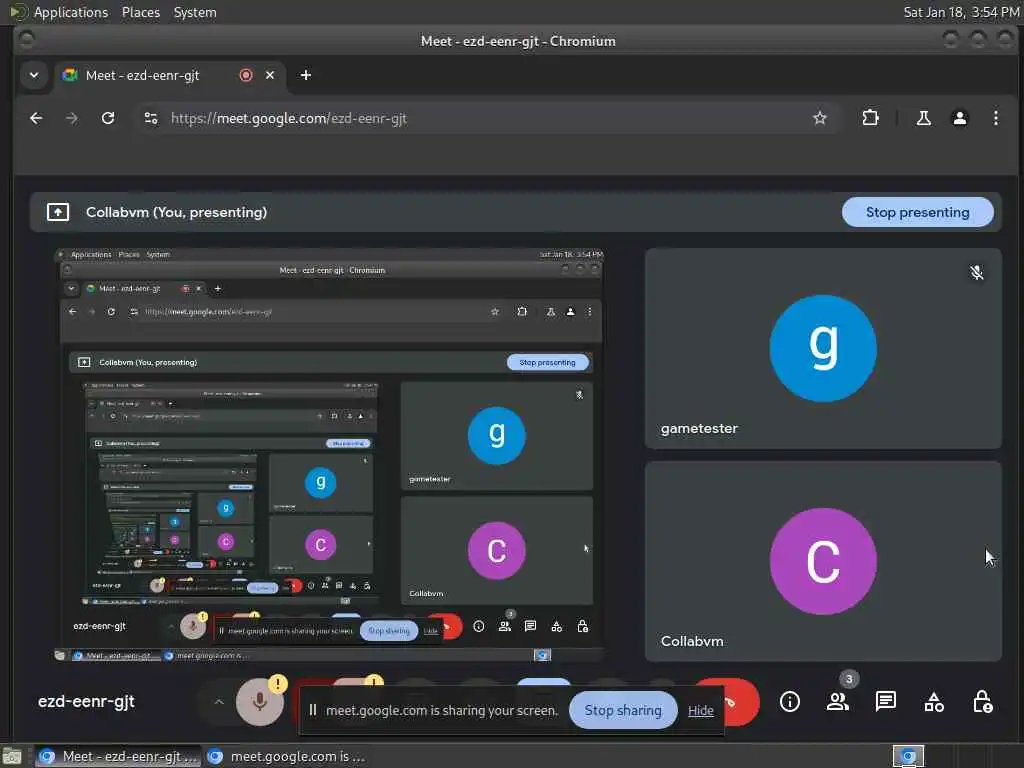Click the Collabvm (You, presenting) label

click(x=176, y=212)
